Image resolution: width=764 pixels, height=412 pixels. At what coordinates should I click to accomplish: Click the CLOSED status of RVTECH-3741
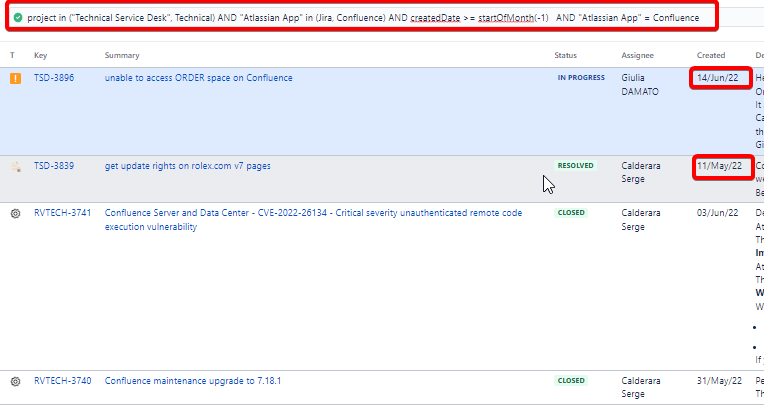point(571,213)
